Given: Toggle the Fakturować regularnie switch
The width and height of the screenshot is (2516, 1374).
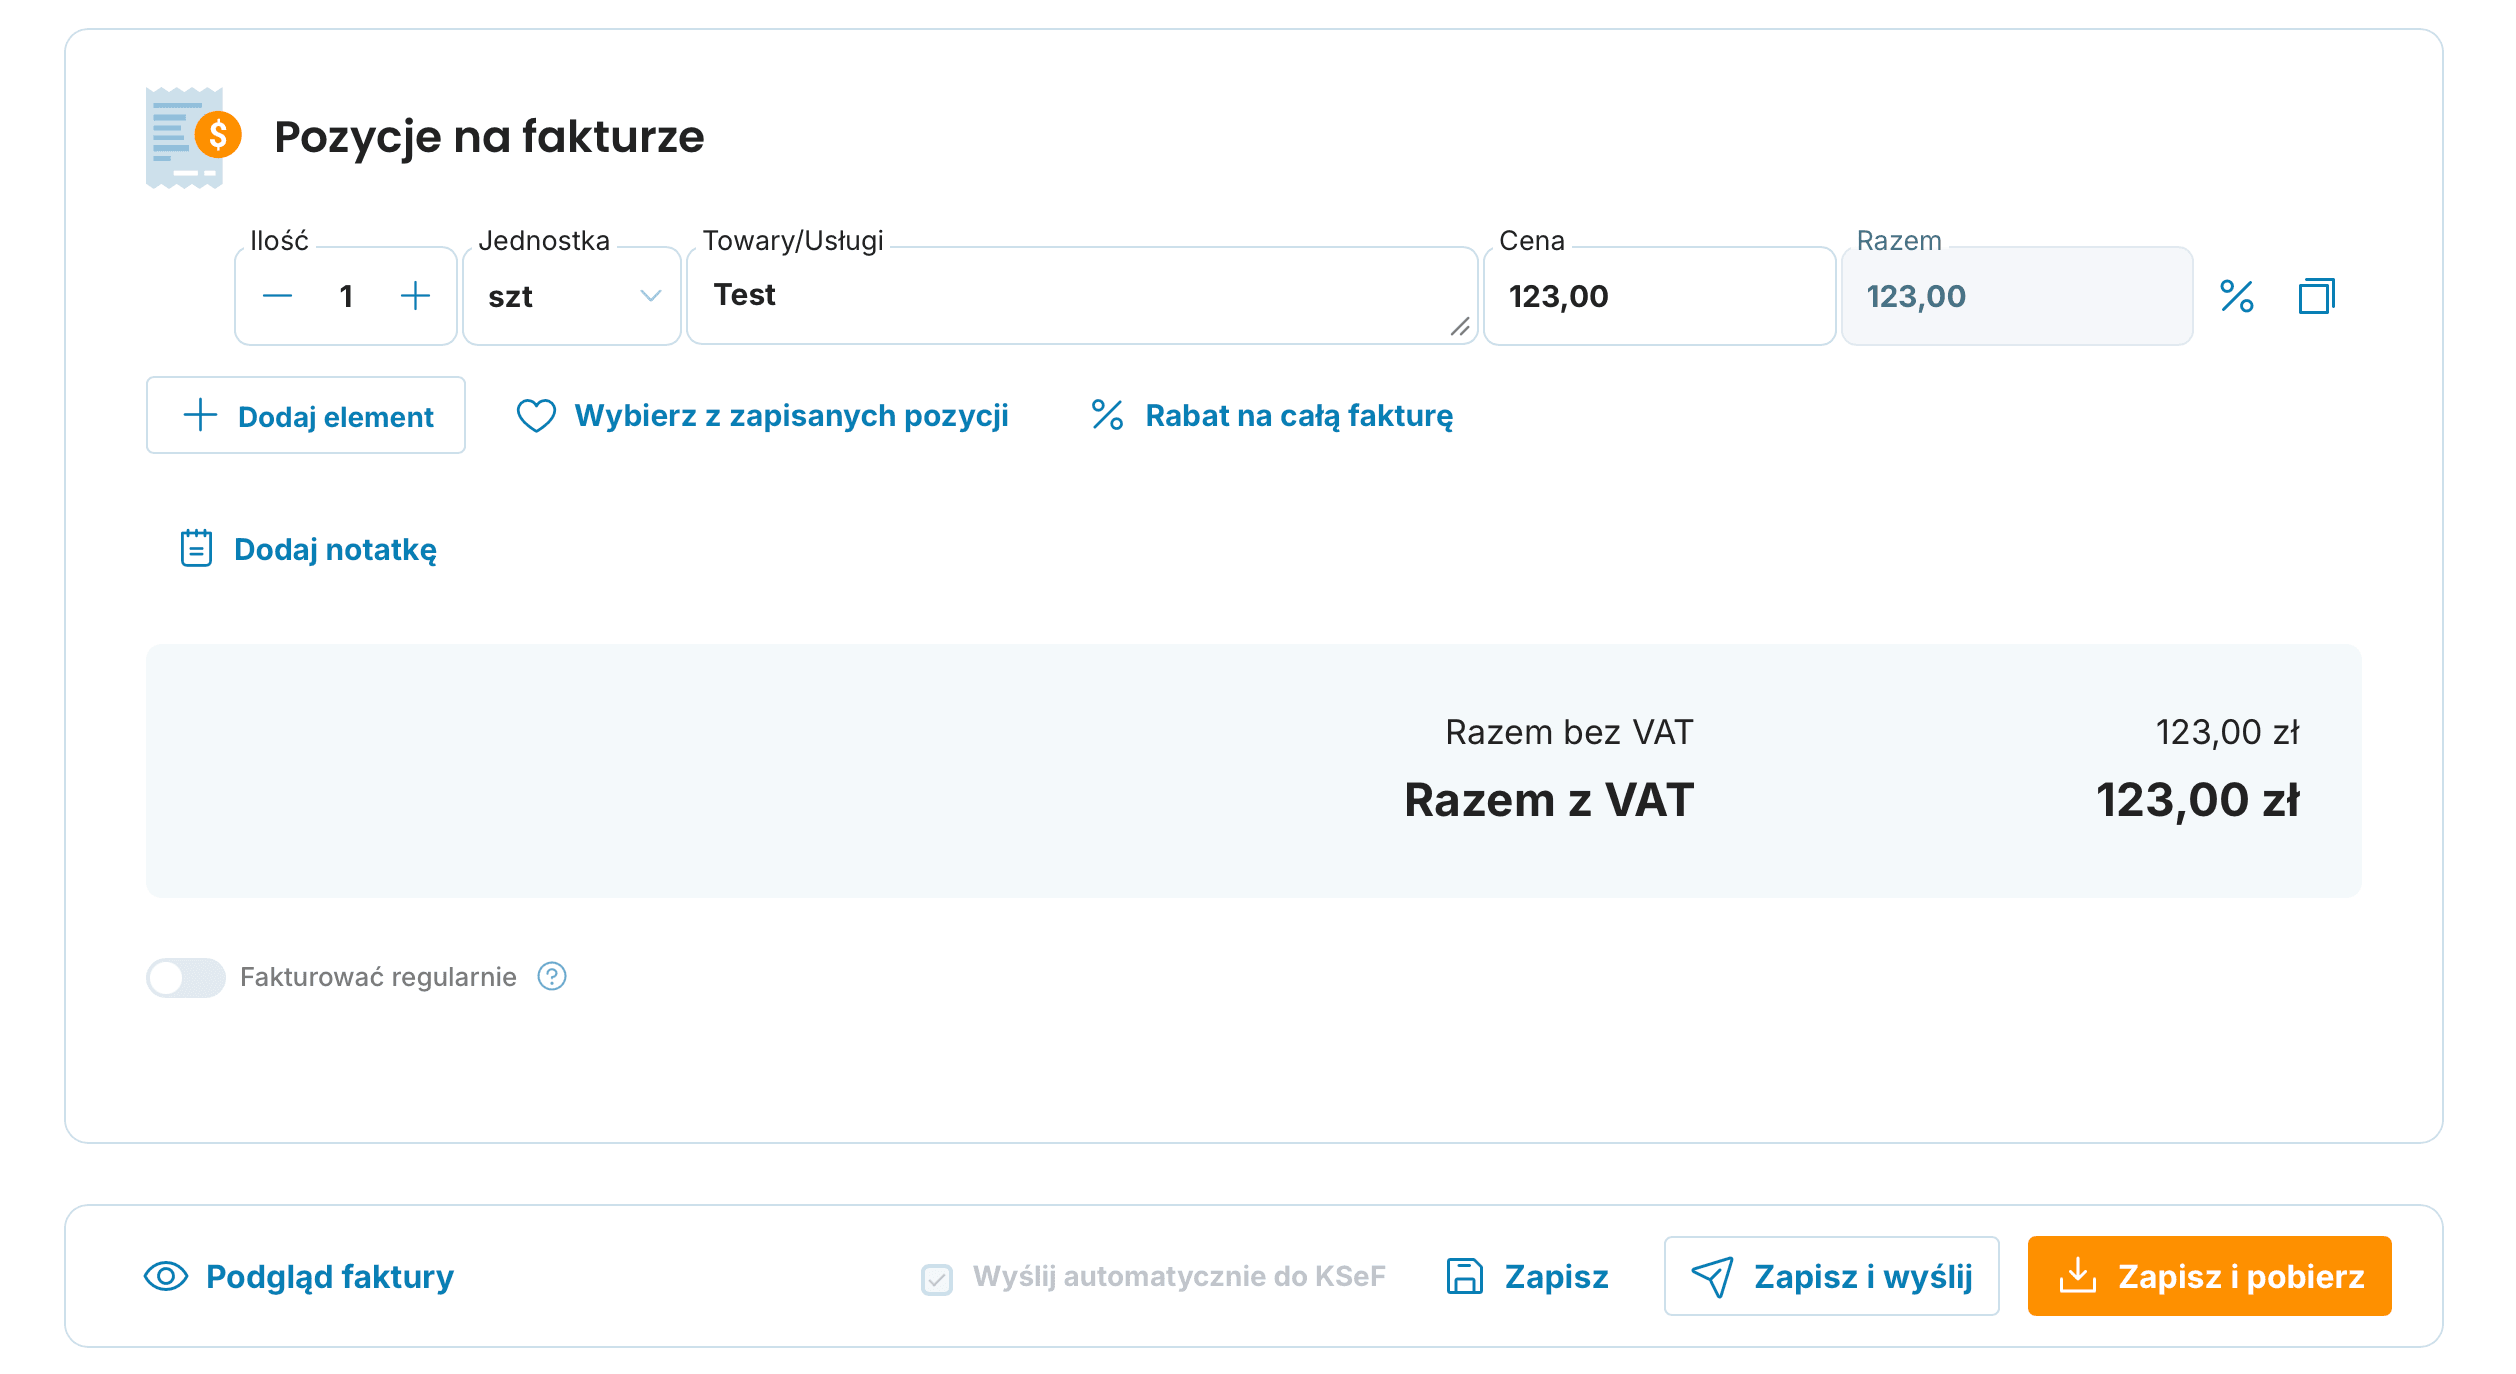Looking at the screenshot, I should coord(186,977).
